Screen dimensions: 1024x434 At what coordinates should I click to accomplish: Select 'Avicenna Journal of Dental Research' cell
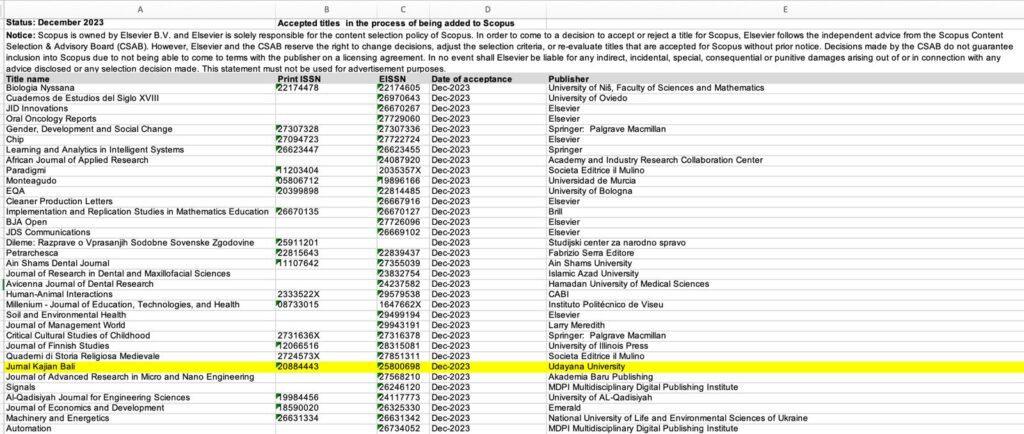(x=140, y=284)
